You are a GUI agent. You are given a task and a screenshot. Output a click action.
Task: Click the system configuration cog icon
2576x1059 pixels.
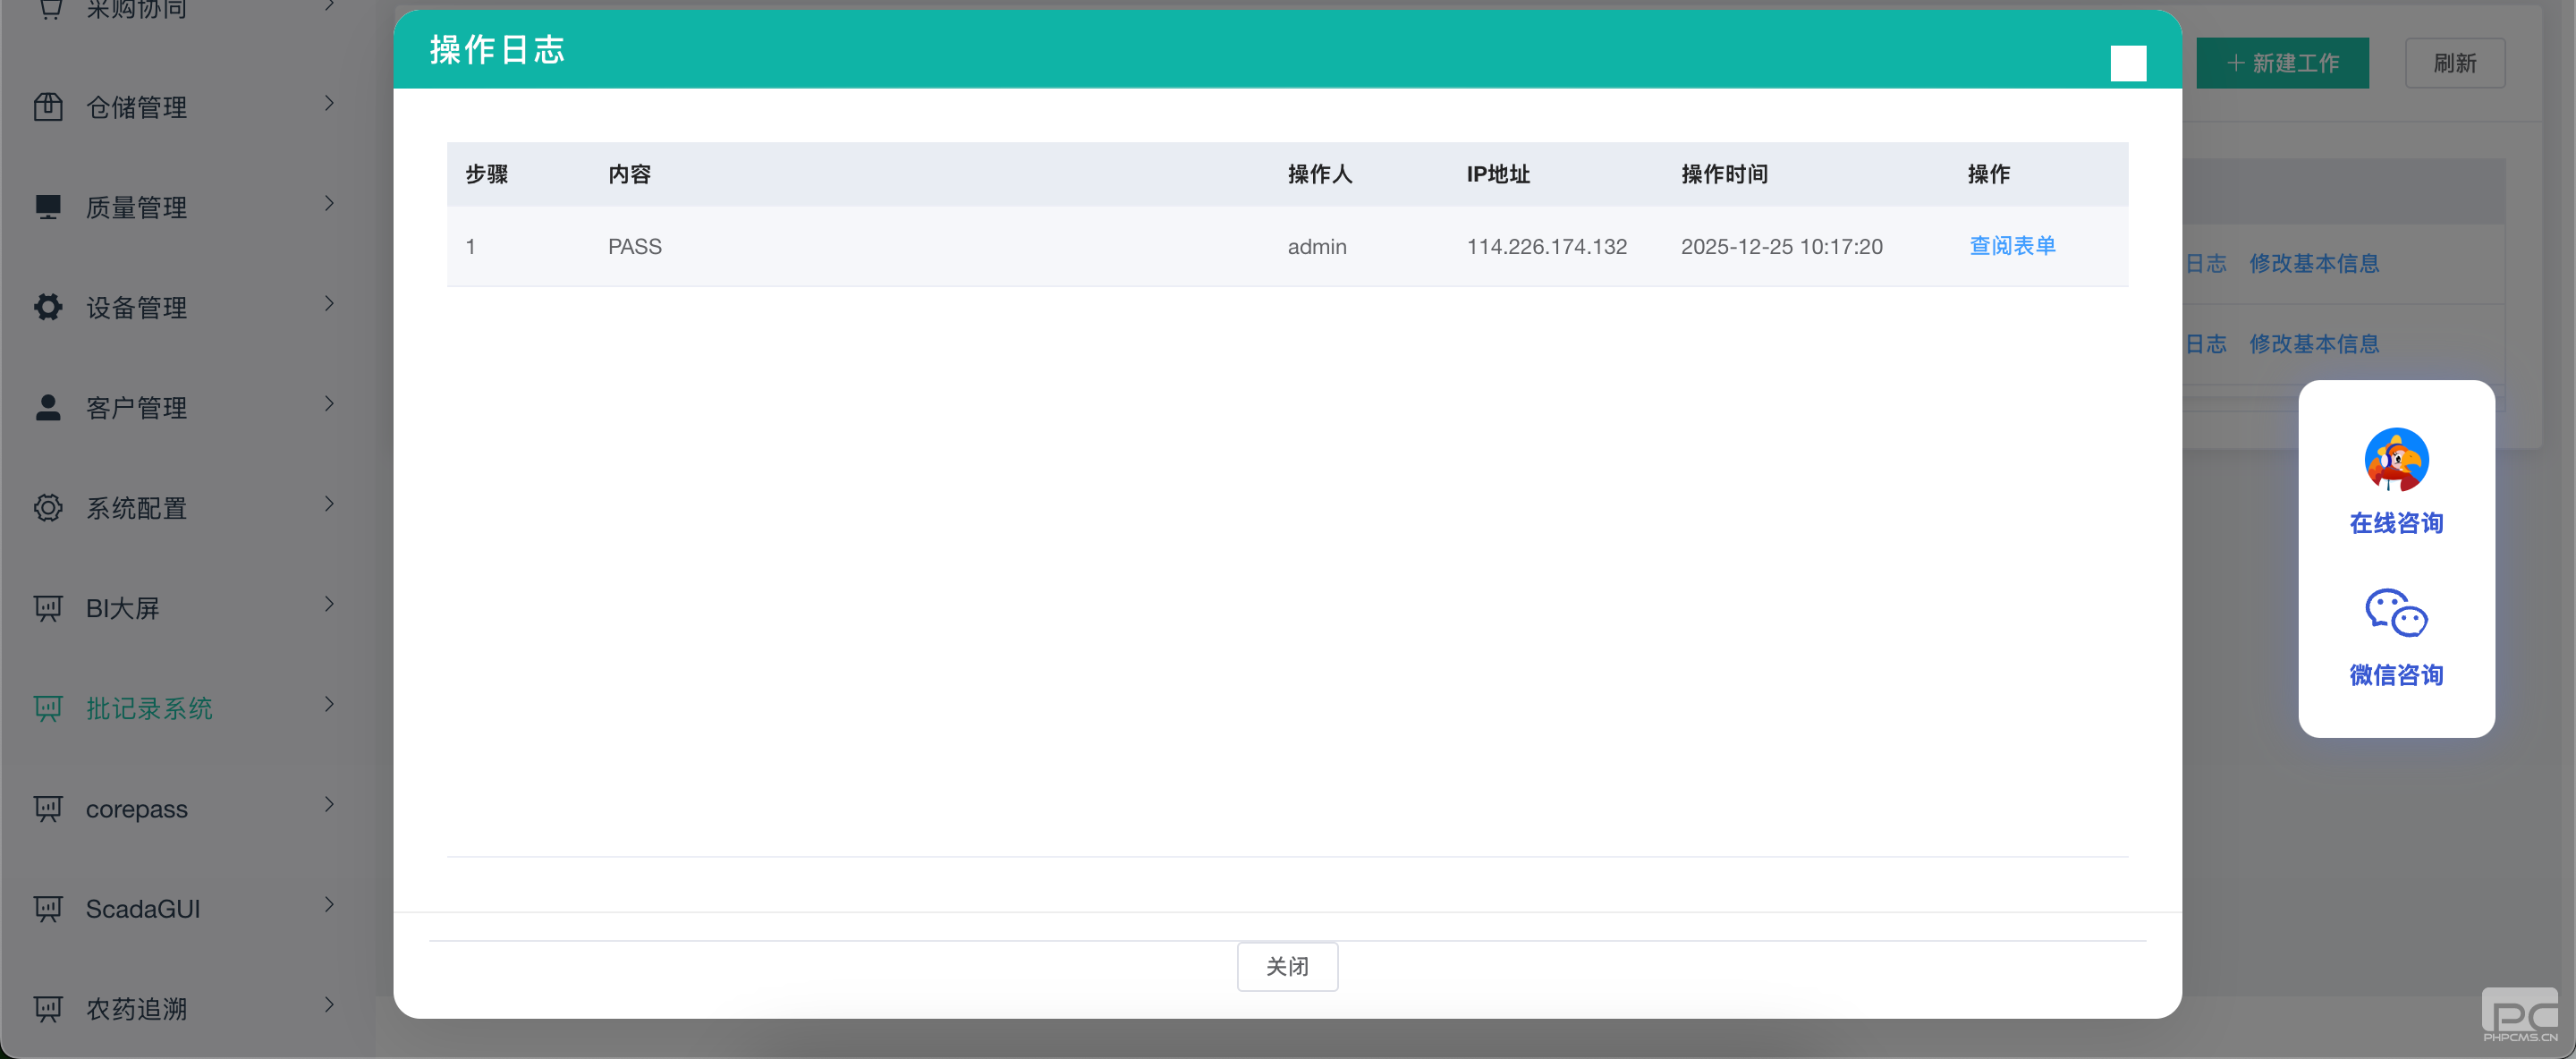tap(48, 508)
